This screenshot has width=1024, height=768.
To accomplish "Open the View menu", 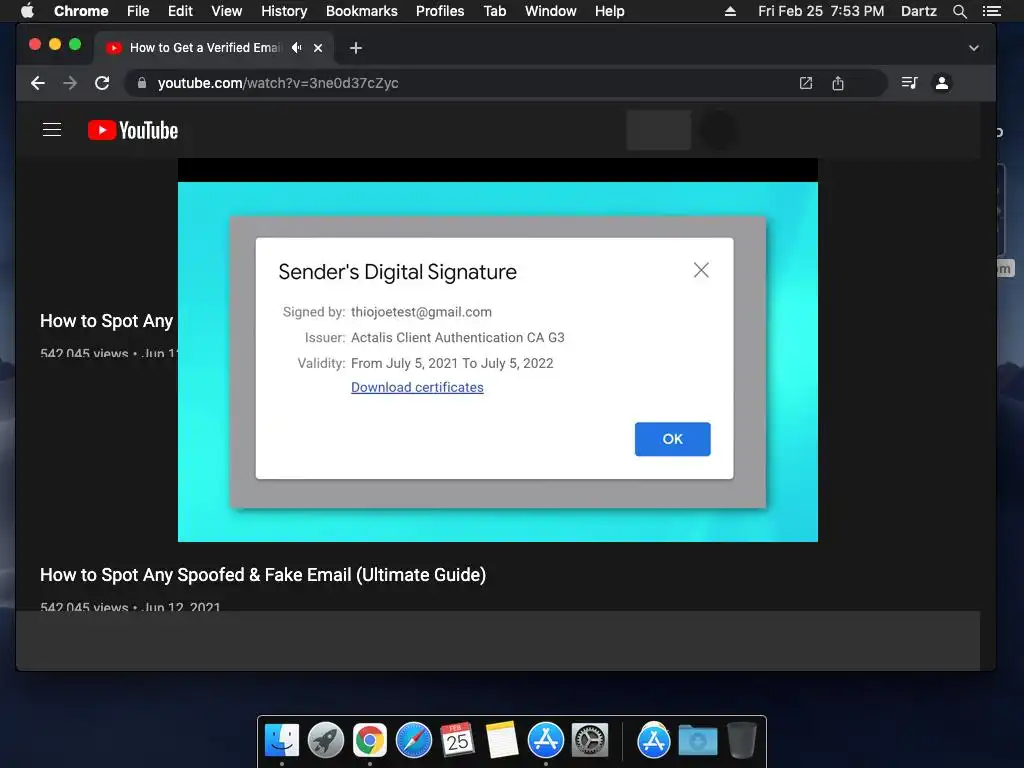I will coord(227,11).
